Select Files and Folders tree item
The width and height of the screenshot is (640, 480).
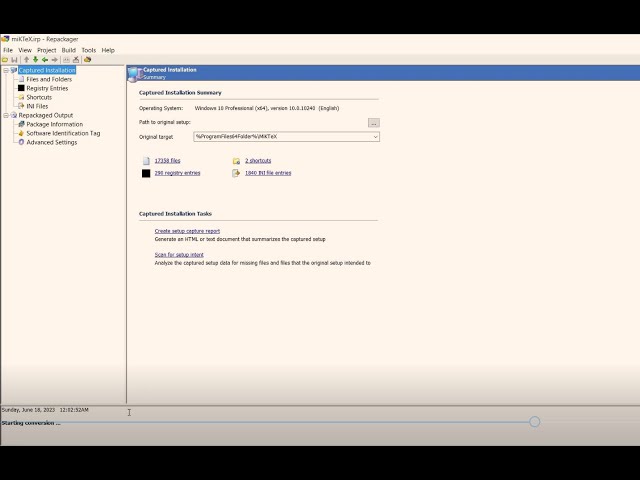[49, 79]
